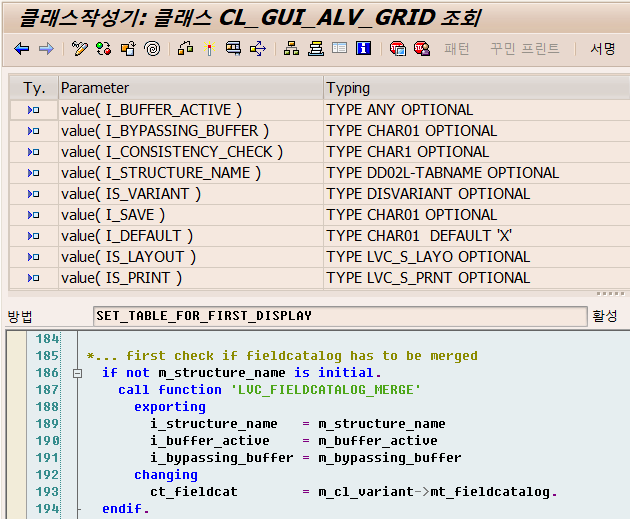Screen dimensions: 630x519
Task: Click importing icon of I_CONSISTENCY_CHECK row
Action: (x=33, y=152)
